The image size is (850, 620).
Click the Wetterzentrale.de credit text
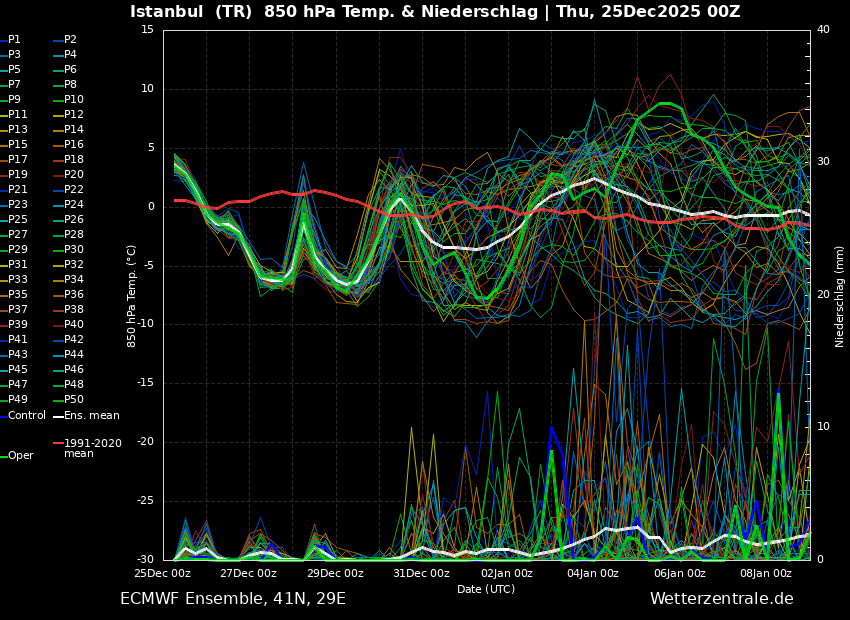tap(722, 599)
